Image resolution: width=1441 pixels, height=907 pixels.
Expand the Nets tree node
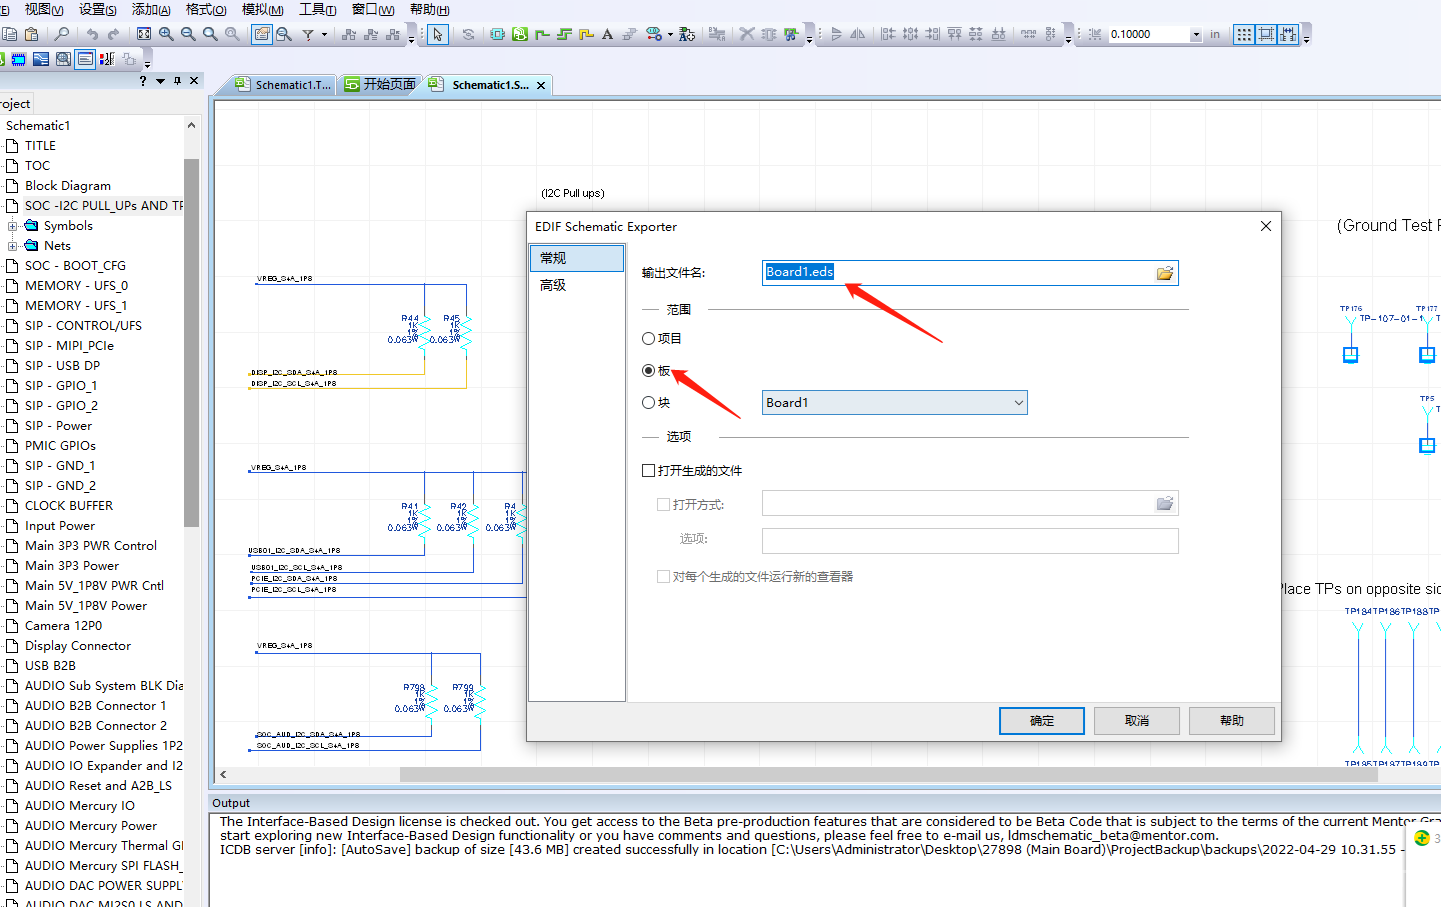click(x=13, y=246)
